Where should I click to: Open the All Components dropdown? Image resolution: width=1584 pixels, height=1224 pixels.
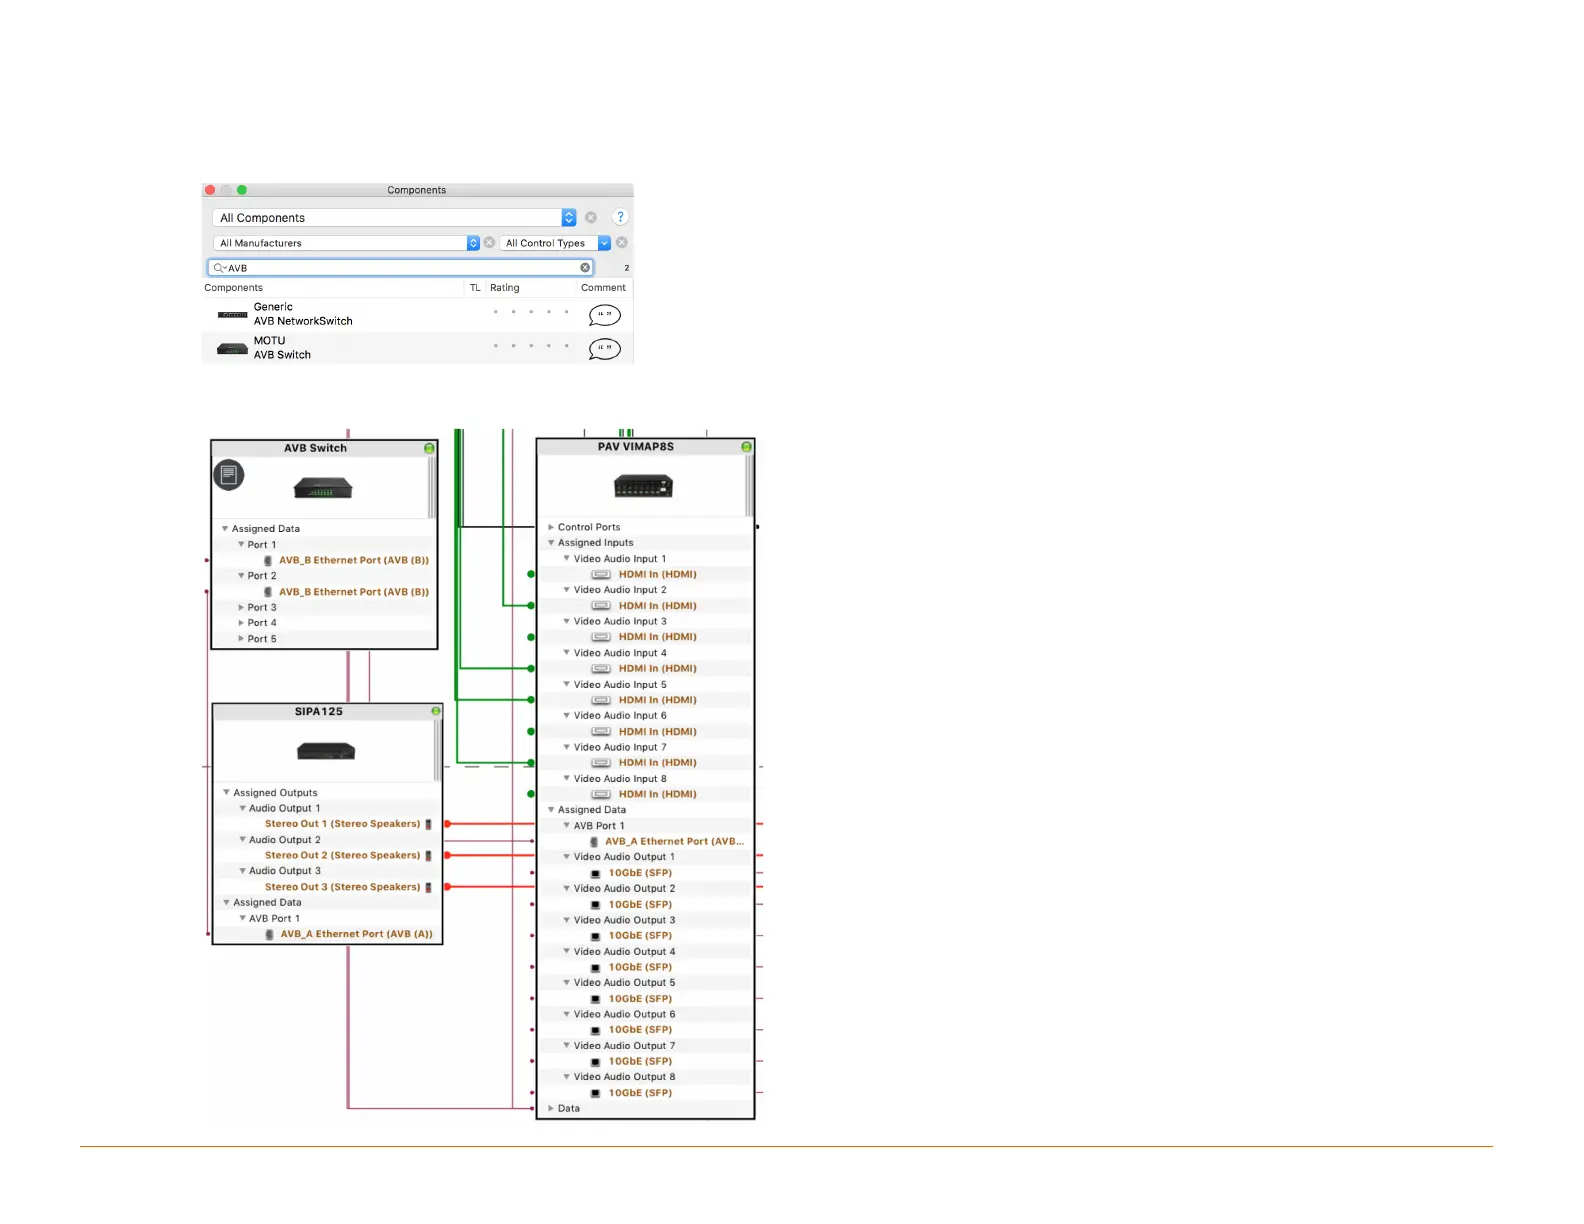(x=394, y=218)
